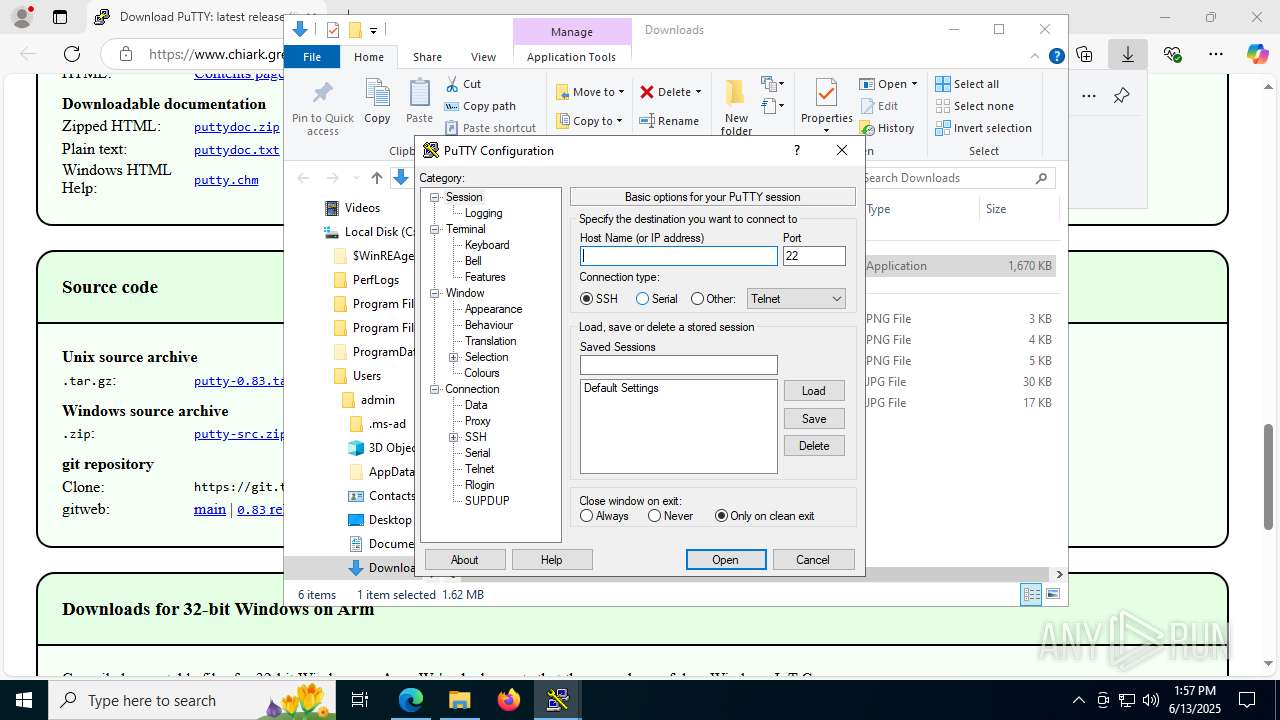1280x720 pixels.
Task: Click the Windows Start button
Action: coord(23,700)
